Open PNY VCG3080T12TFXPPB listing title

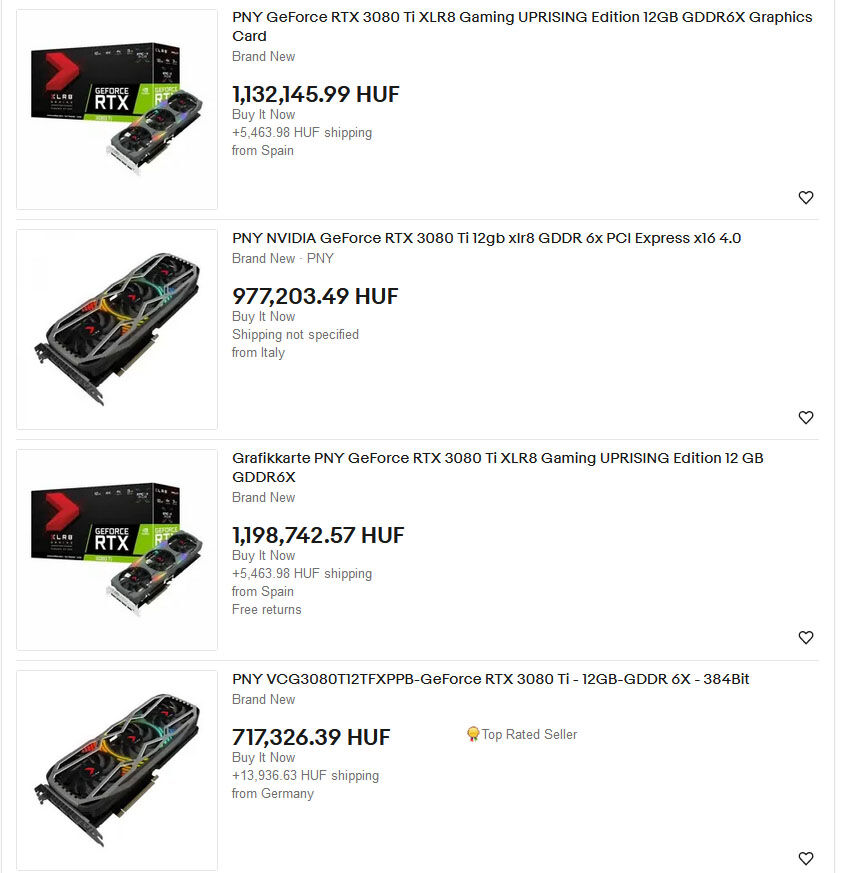point(490,679)
